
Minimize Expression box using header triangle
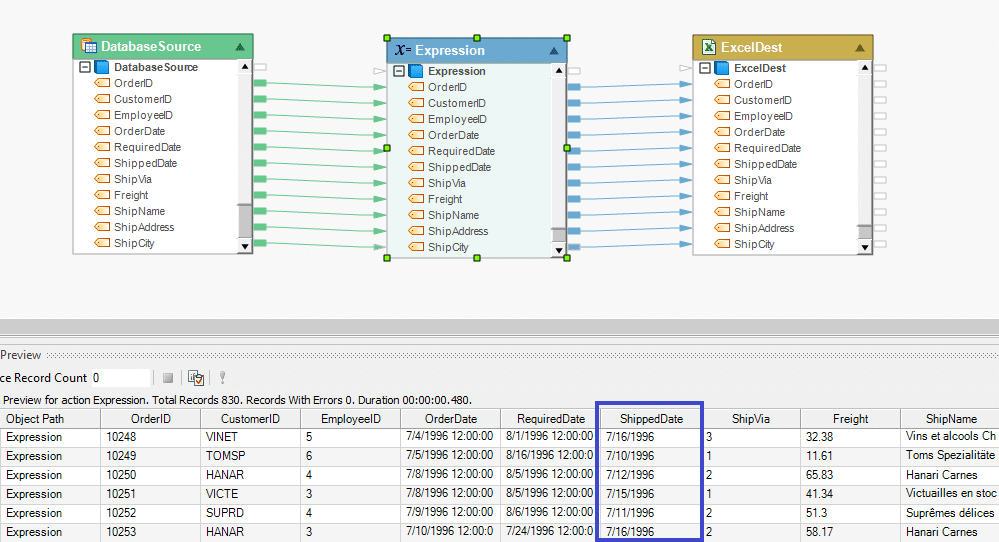point(554,50)
